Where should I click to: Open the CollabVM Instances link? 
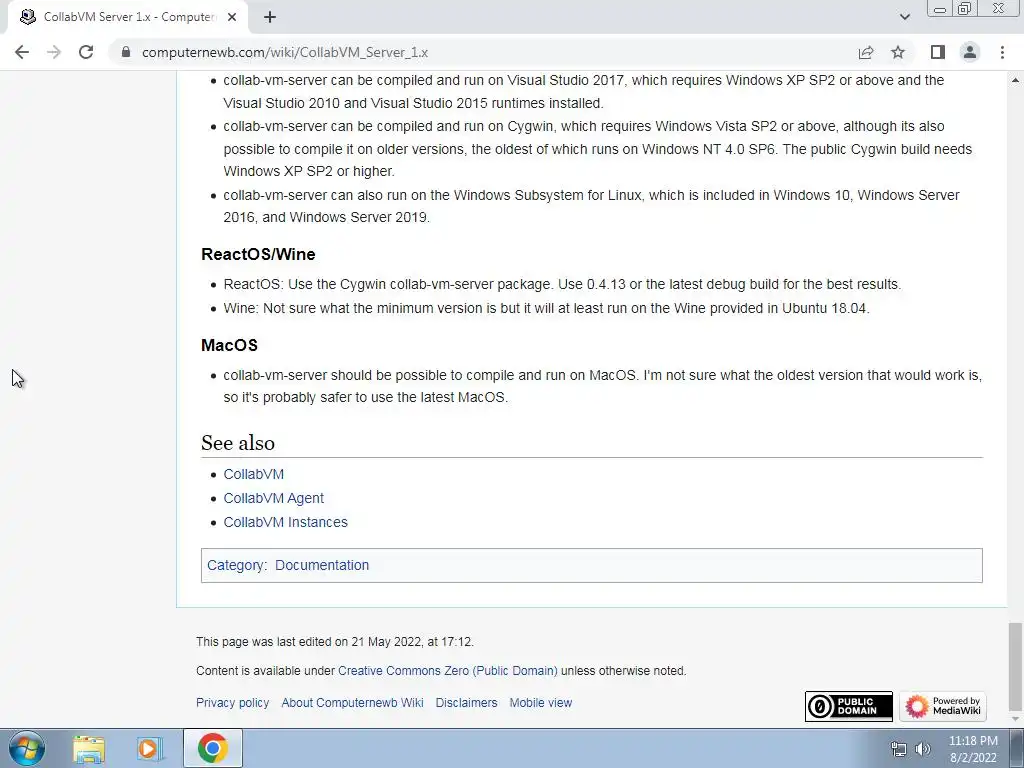(285, 522)
